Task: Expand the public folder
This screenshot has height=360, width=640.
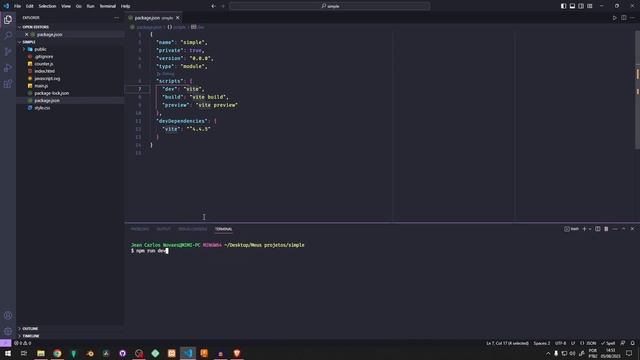Action: (40, 49)
